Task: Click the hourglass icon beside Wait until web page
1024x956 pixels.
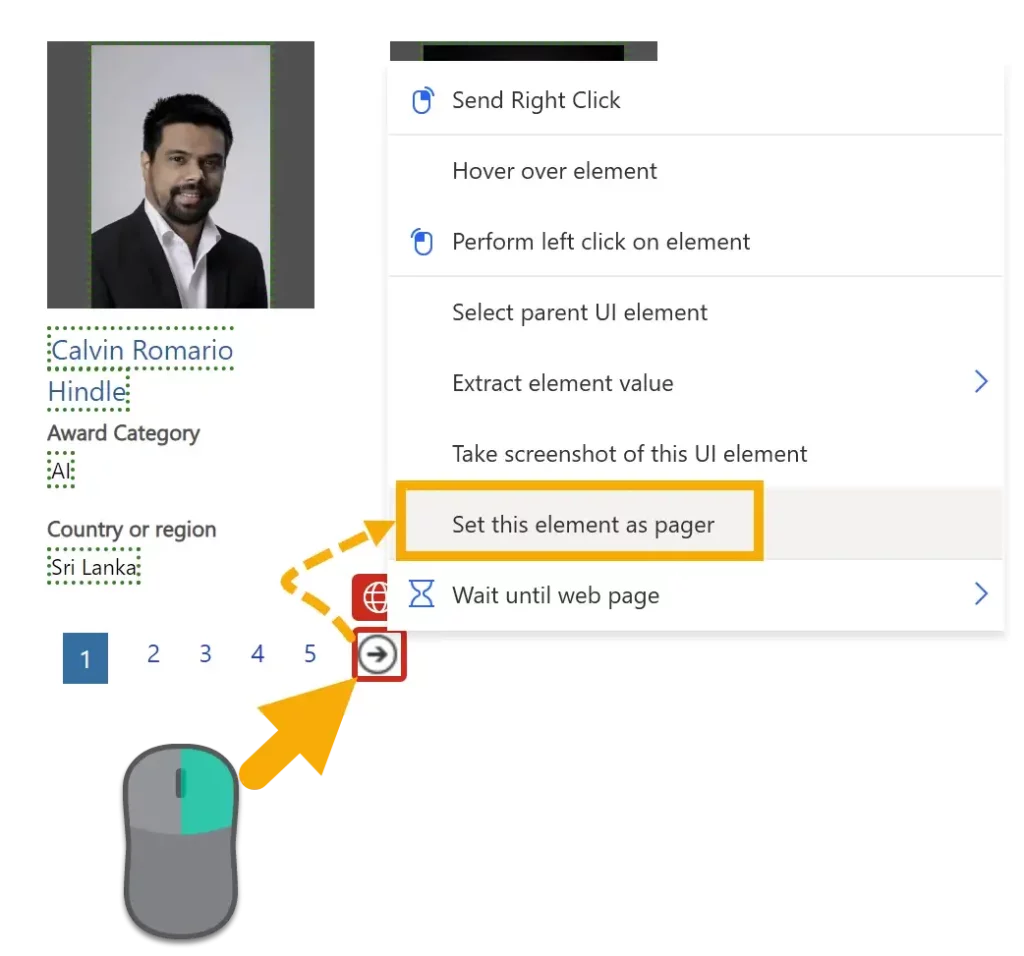Action: coord(423,596)
